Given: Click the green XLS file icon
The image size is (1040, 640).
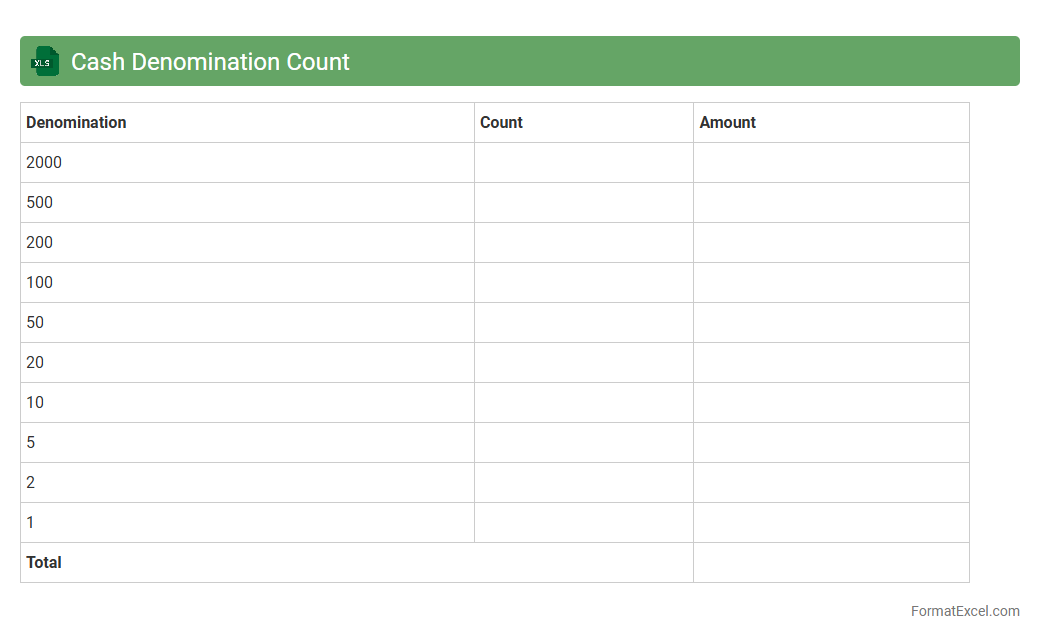Looking at the screenshot, I should point(45,61).
